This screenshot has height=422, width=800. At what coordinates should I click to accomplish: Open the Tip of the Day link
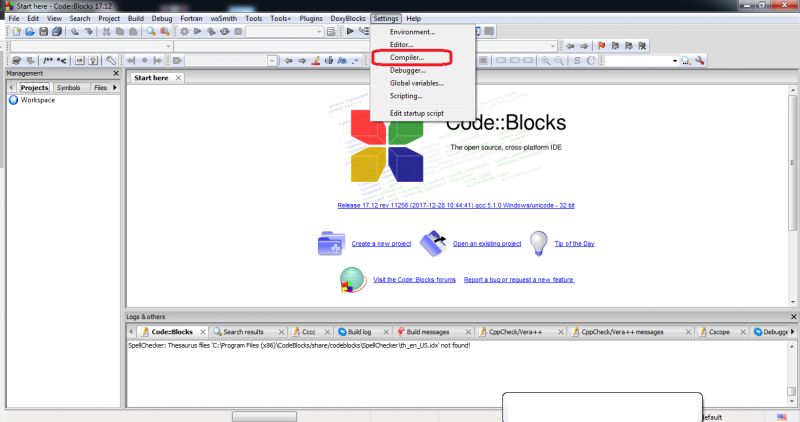click(574, 244)
